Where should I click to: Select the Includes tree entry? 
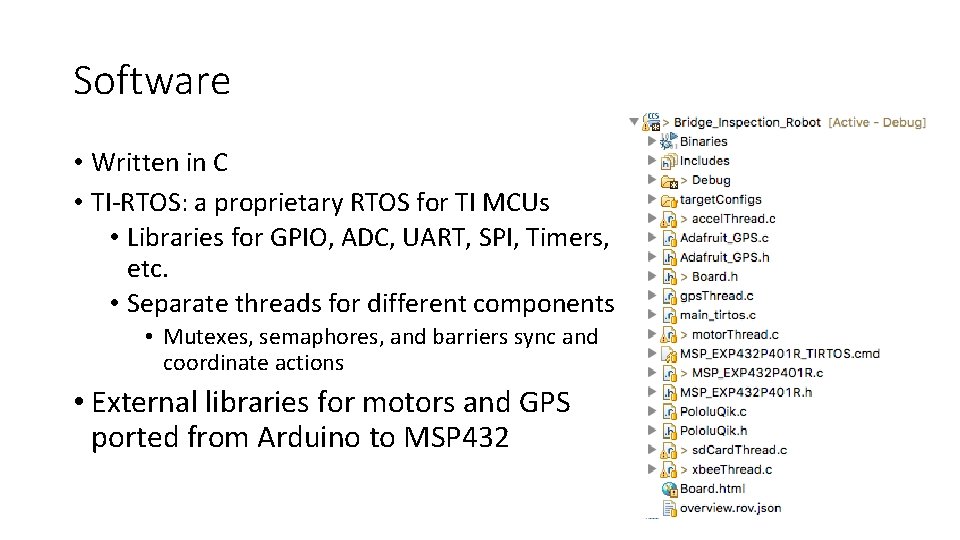pos(705,161)
